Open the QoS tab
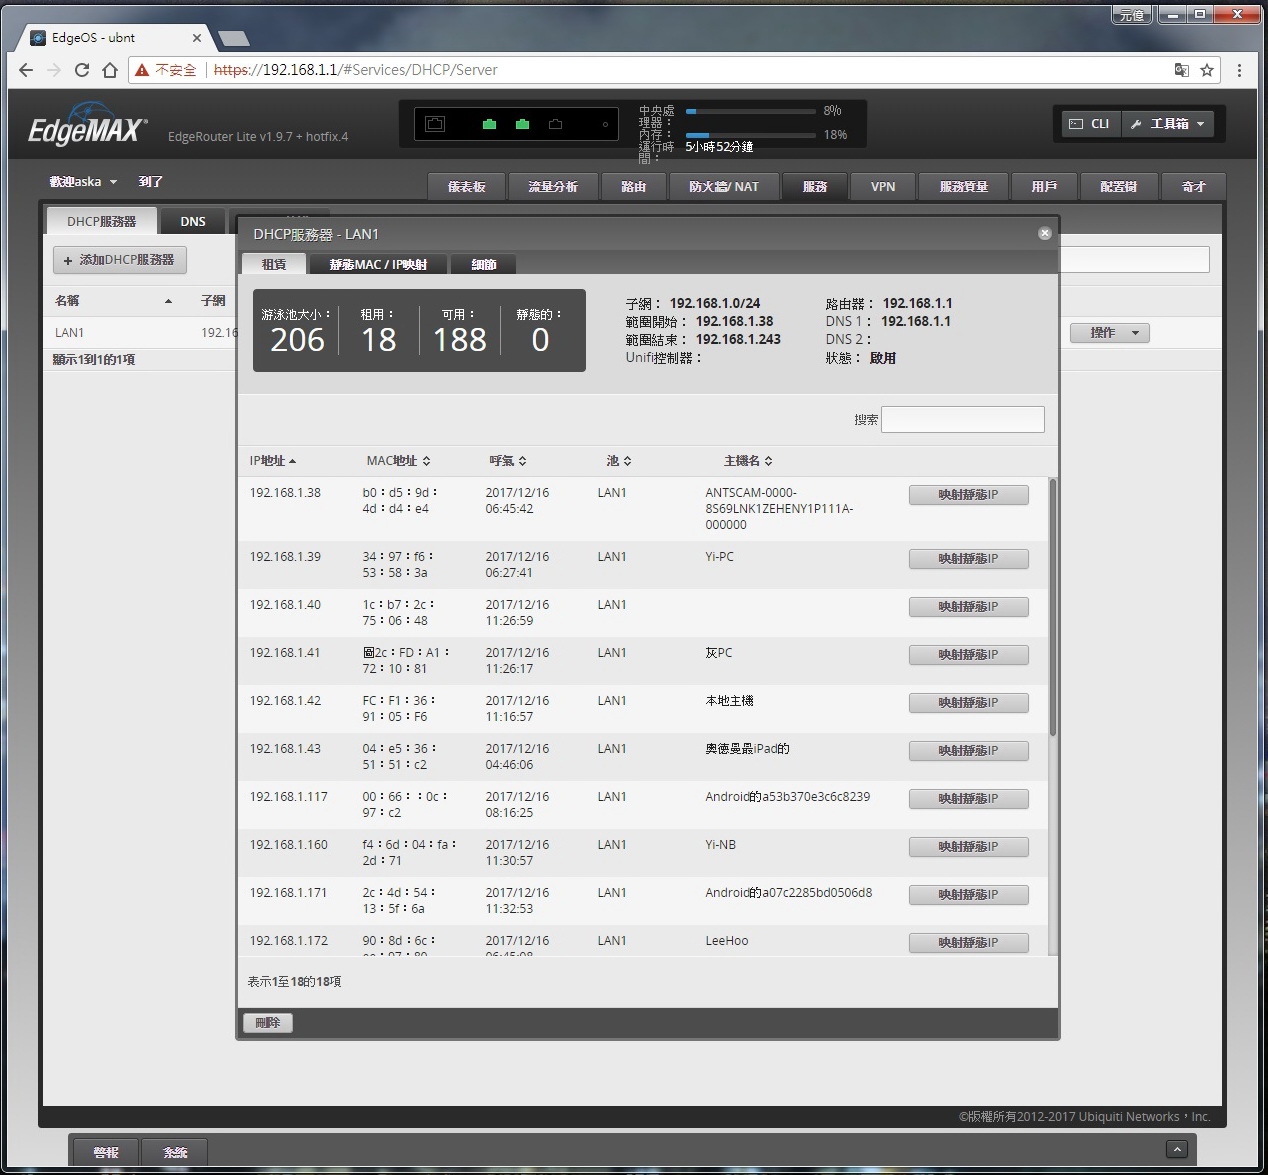Screen dimensions: 1268x1175 coord(964,187)
